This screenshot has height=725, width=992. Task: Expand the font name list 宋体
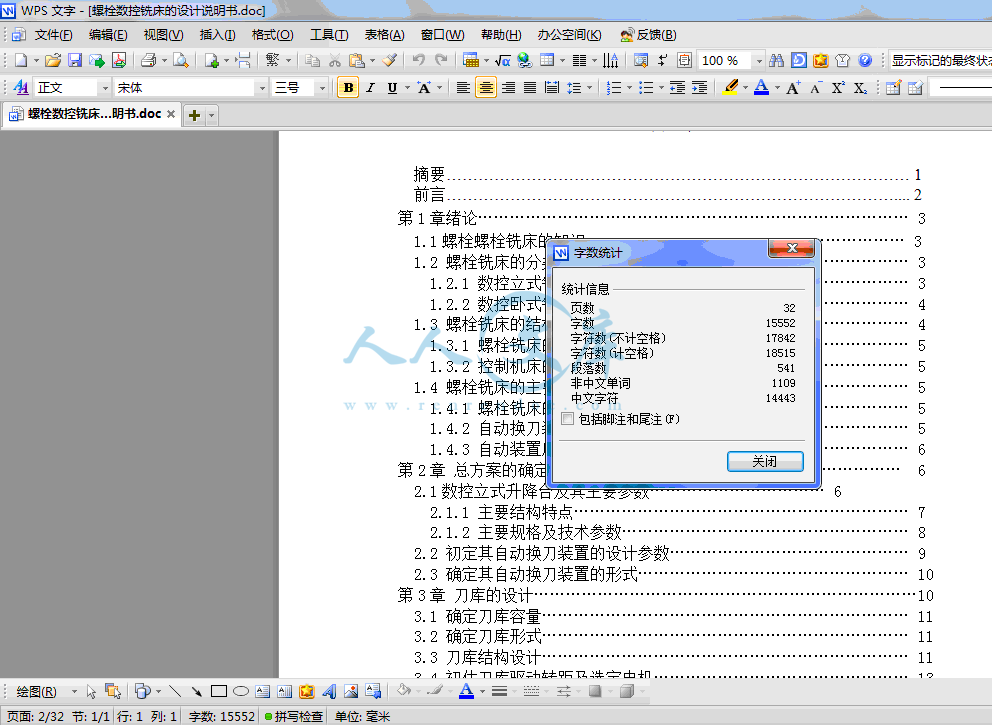pos(262,87)
